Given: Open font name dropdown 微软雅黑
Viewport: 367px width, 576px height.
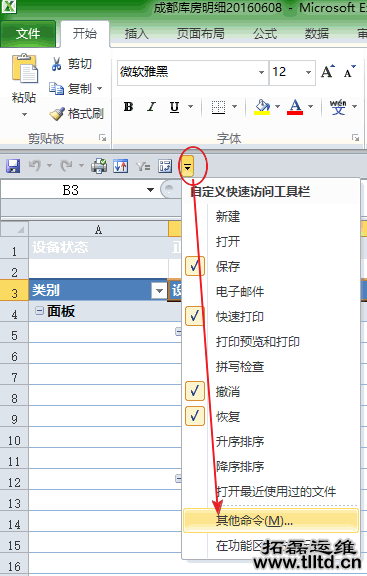Looking at the screenshot, I should (x=261, y=72).
